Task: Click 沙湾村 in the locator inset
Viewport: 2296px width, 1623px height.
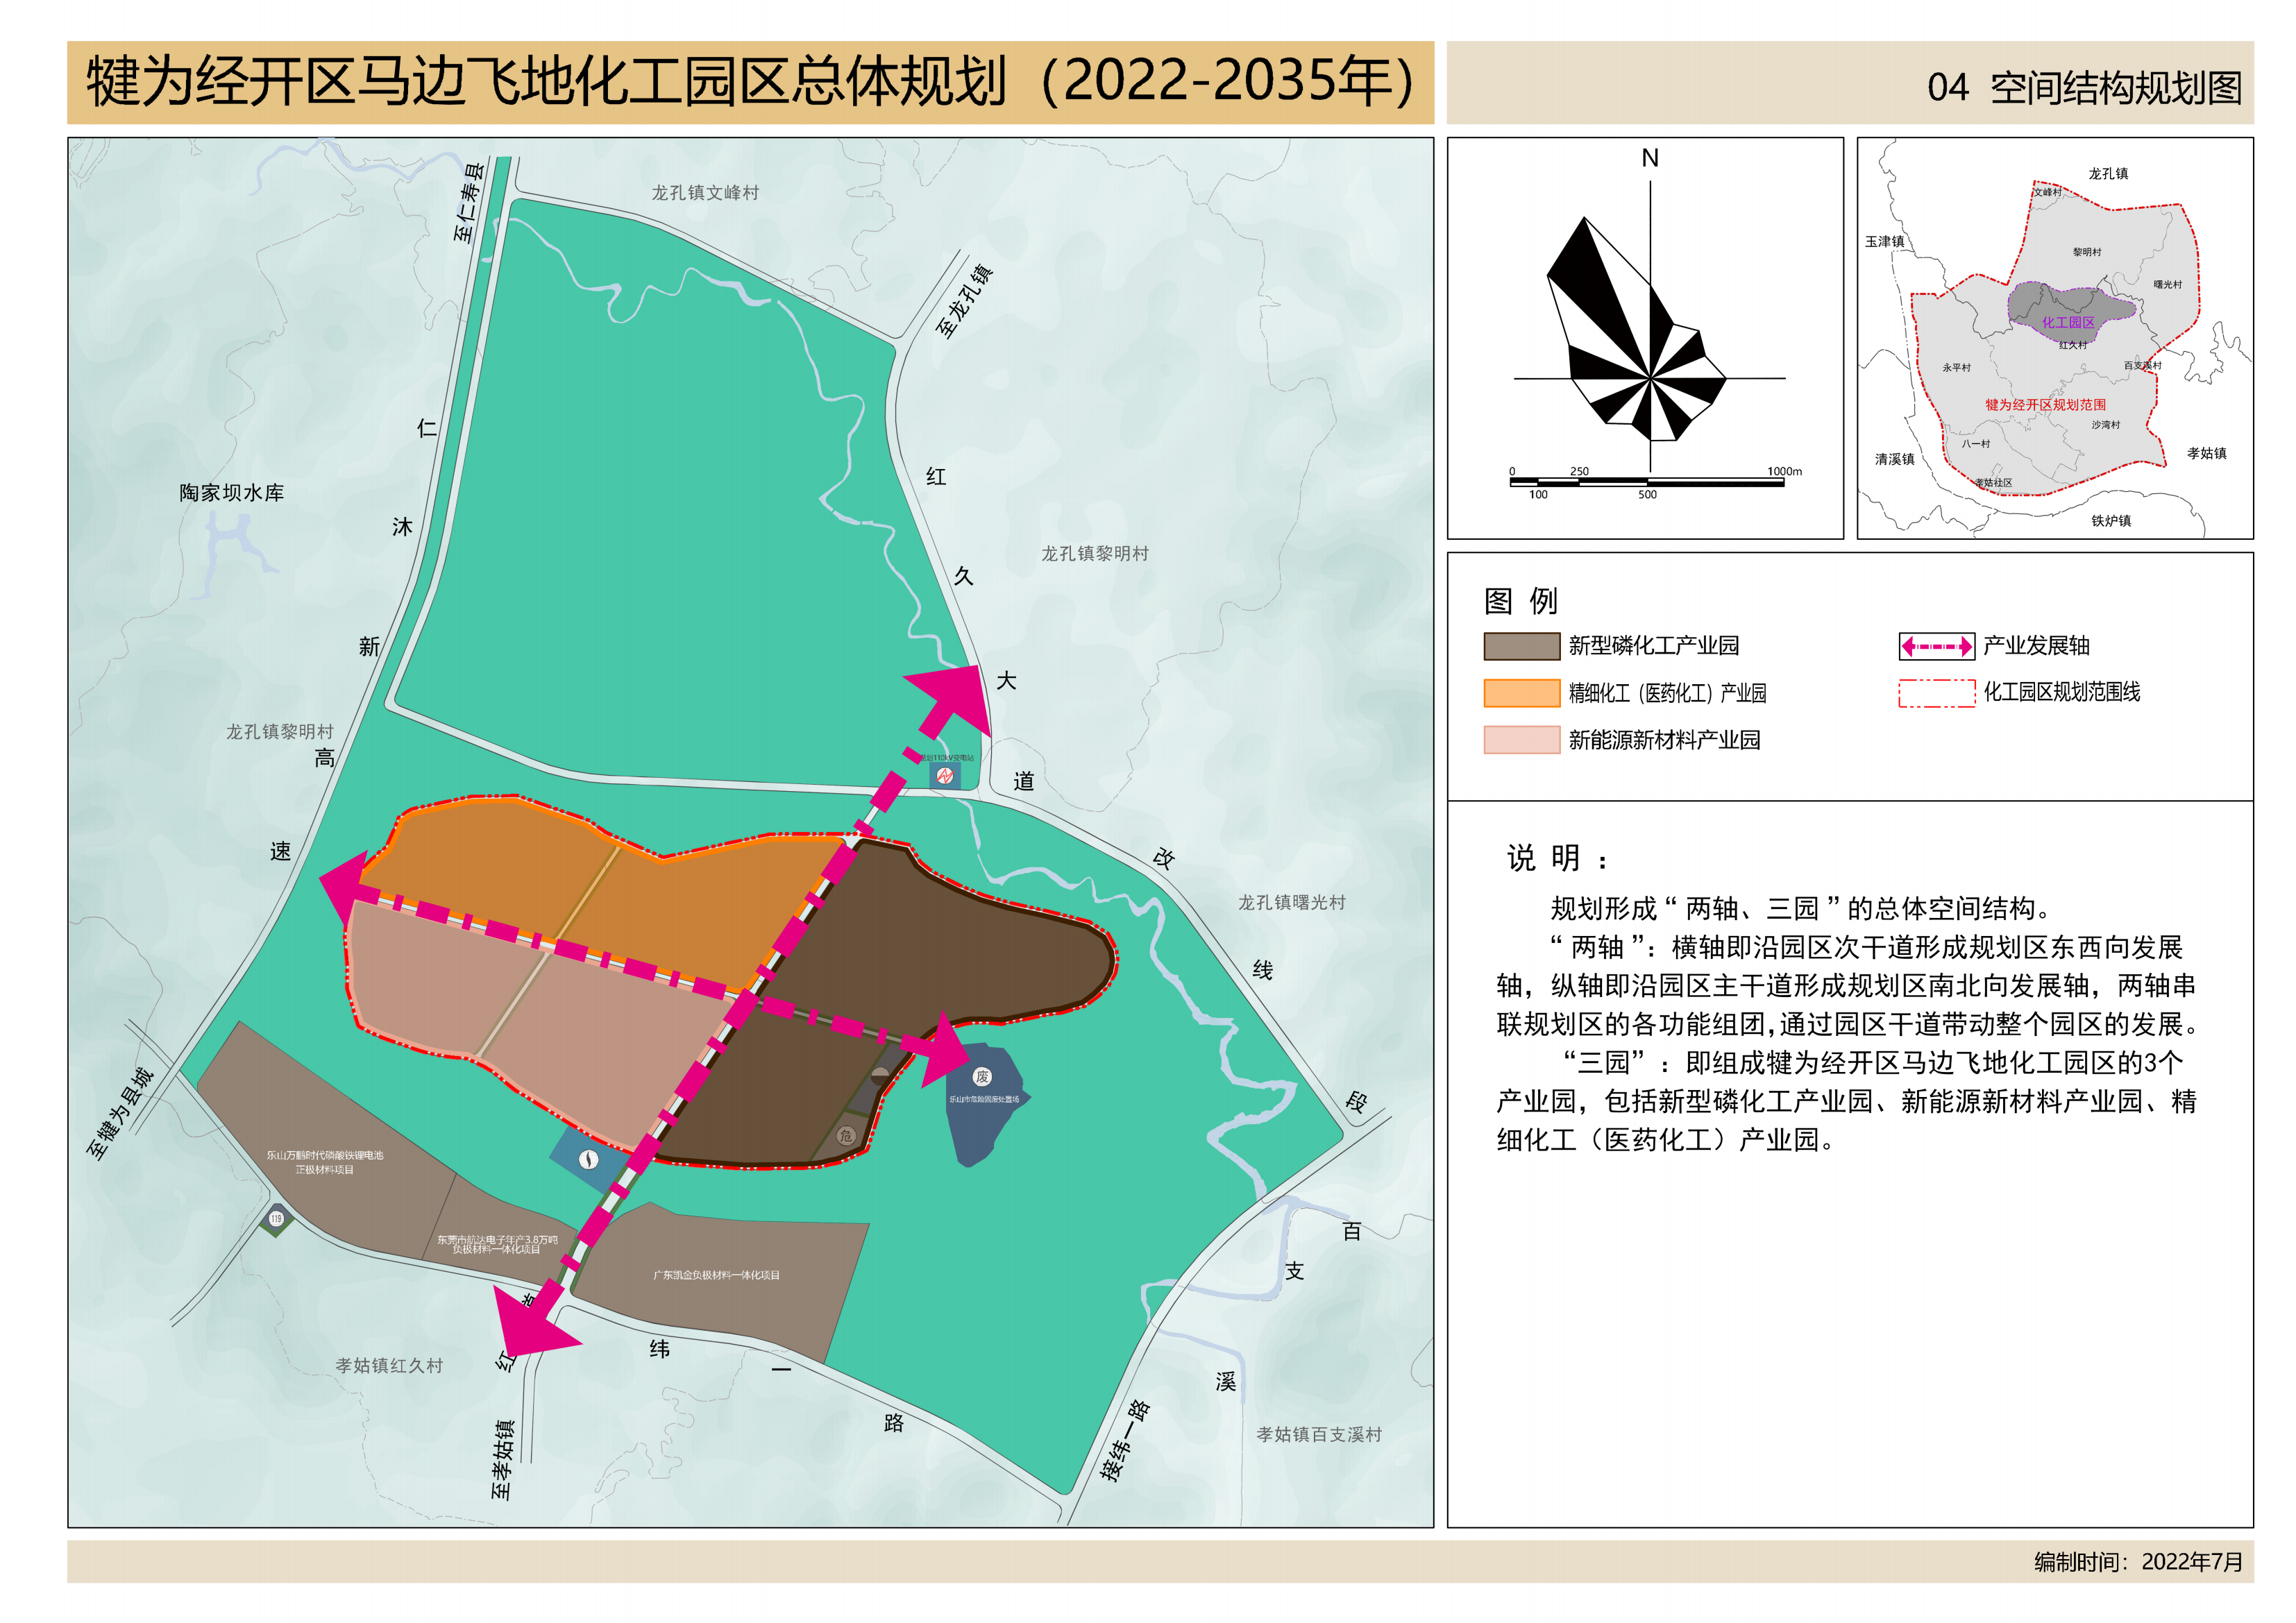Action: click(x=2105, y=425)
